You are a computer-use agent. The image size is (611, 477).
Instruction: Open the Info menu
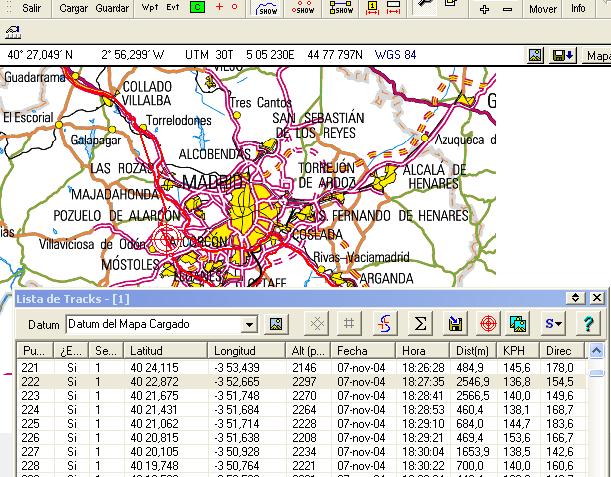578,8
